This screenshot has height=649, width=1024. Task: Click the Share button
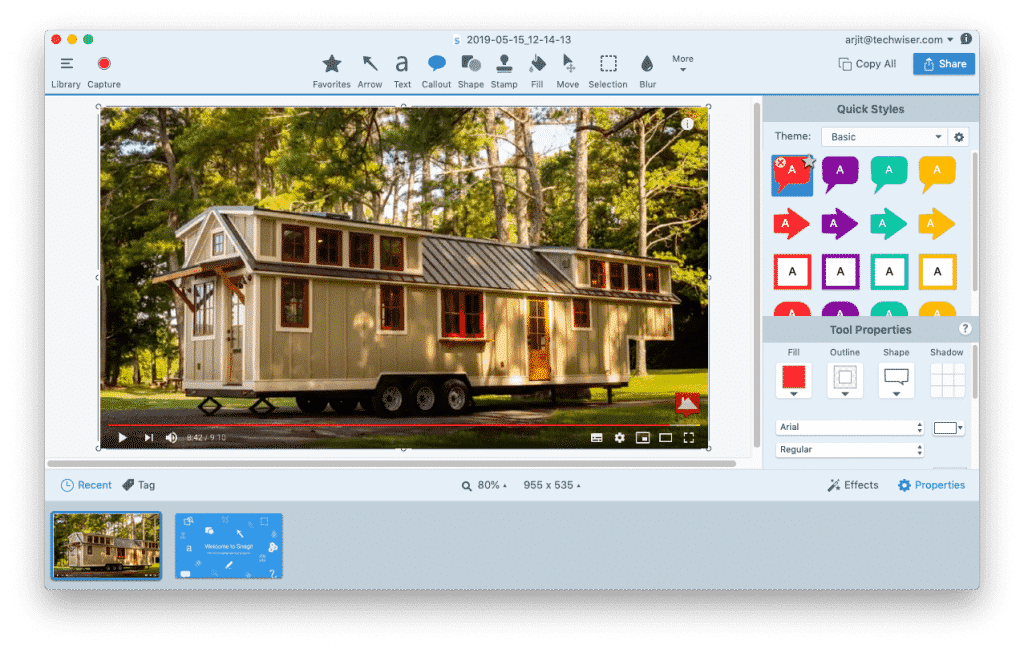coord(943,63)
